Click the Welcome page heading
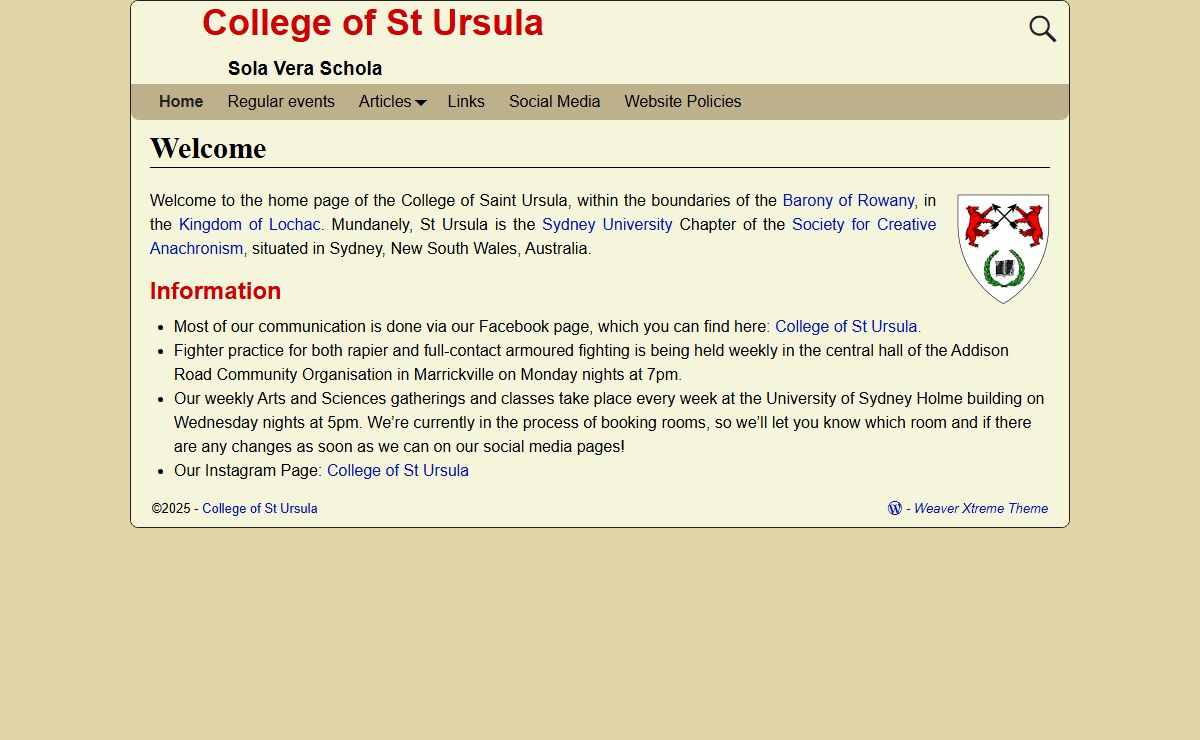Image resolution: width=1200 pixels, height=740 pixels. click(208, 148)
